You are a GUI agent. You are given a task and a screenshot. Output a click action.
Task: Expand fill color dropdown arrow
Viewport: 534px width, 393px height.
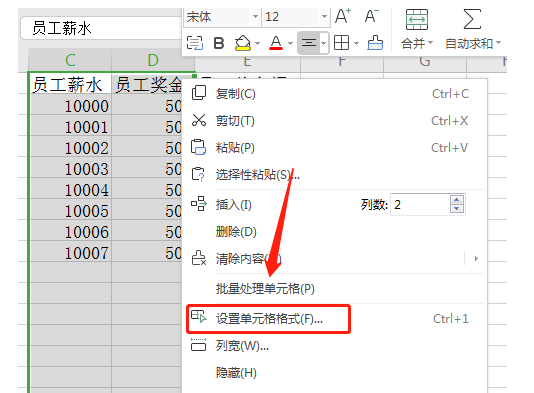[257, 44]
